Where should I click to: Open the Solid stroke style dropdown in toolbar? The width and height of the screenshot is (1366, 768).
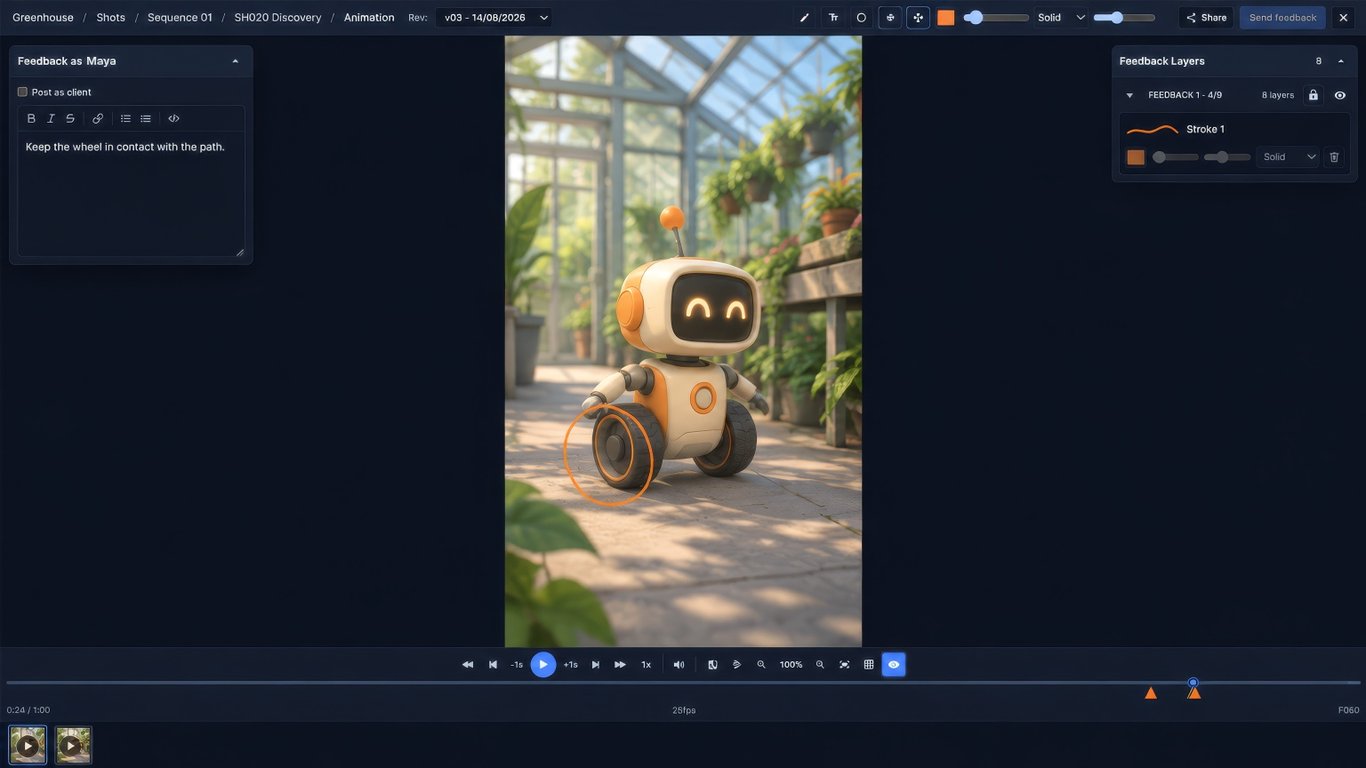pyautogui.click(x=1061, y=17)
